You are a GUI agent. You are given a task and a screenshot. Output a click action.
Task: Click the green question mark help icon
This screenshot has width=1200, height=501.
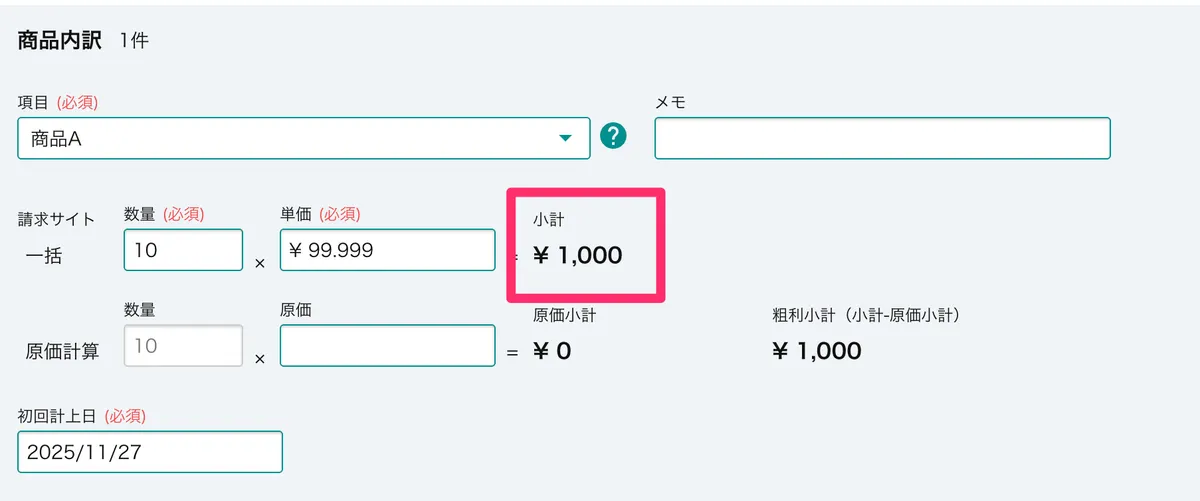tap(613, 137)
